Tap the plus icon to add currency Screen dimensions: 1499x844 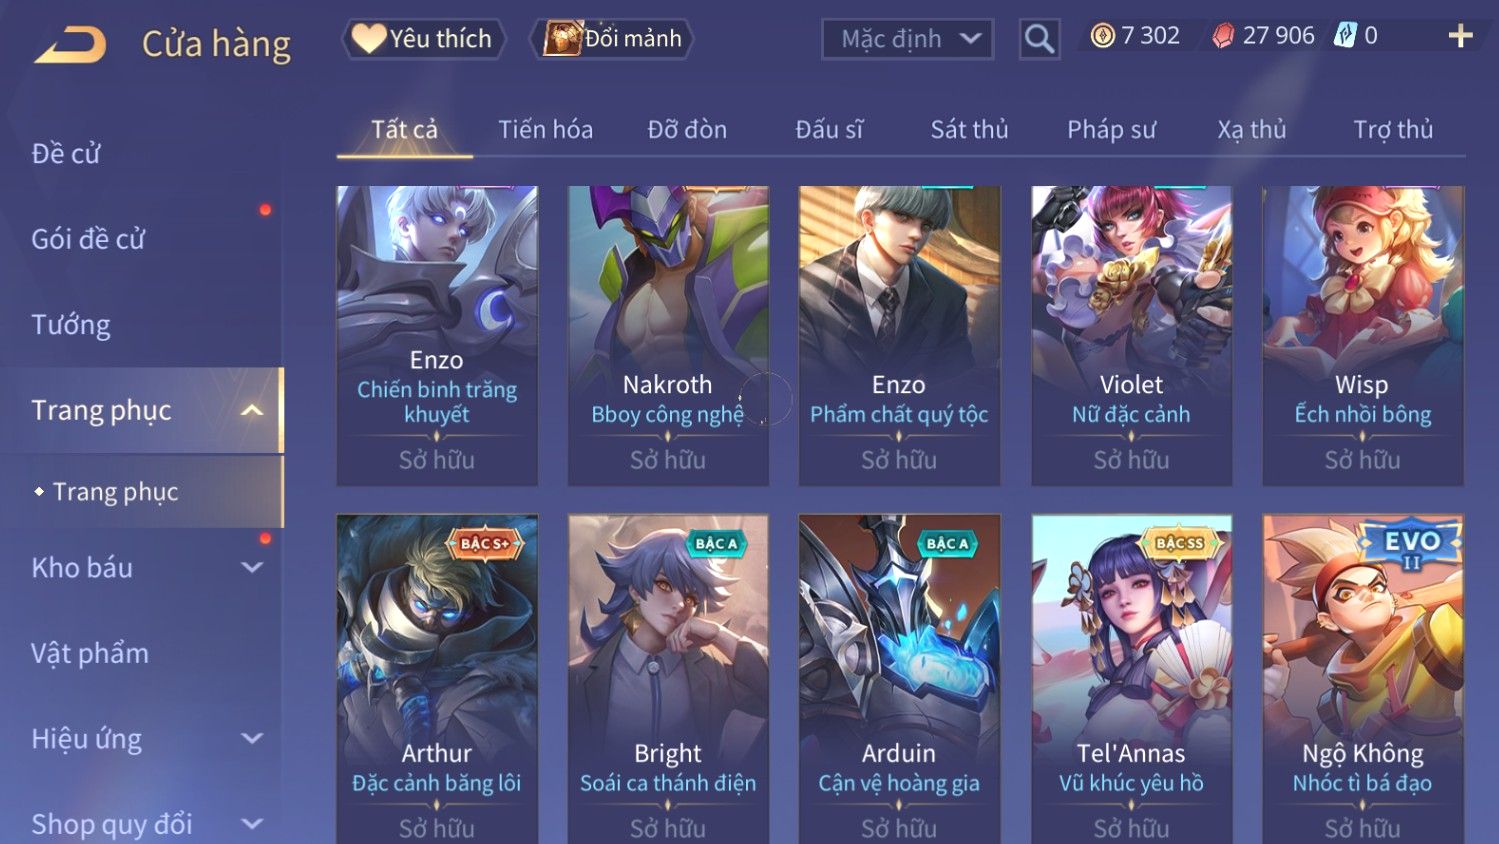(1460, 36)
